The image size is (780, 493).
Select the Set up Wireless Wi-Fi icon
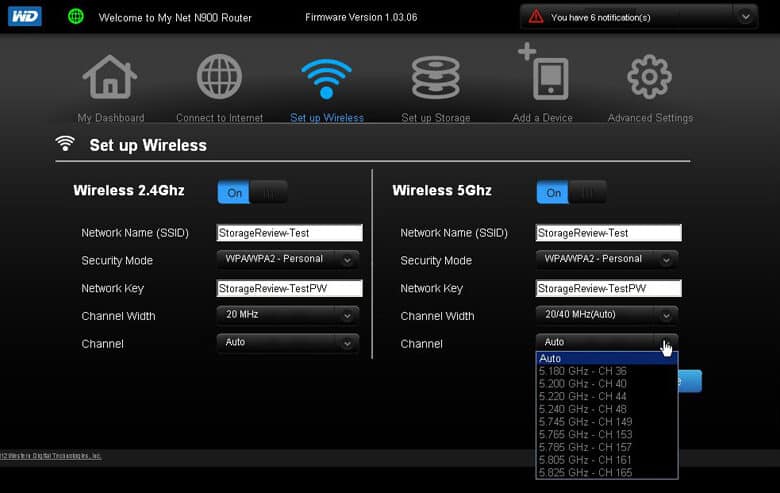pos(326,79)
